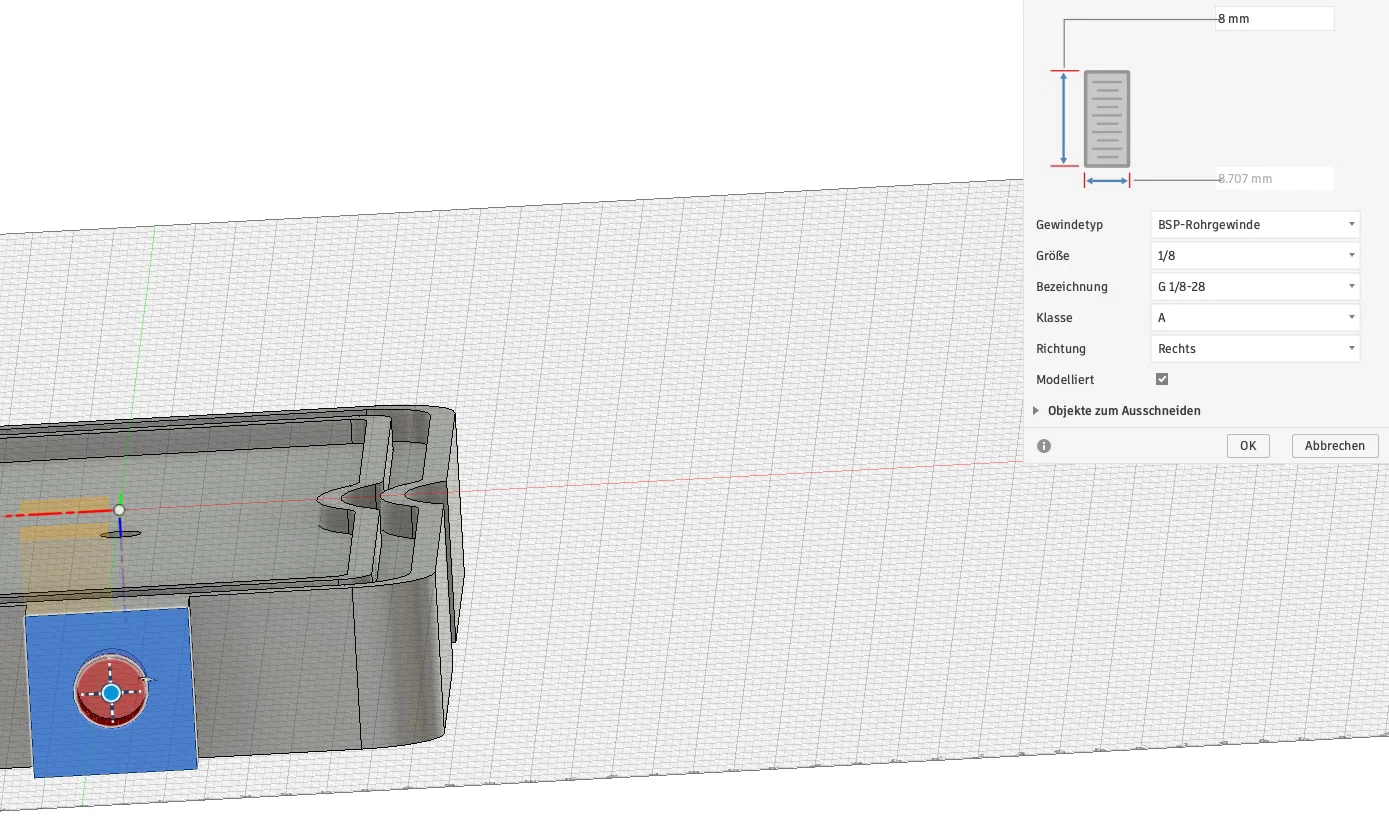Open the Gewindetyp dropdown showing BSP-Rohrgewinde
1389x825 pixels.
click(1255, 225)
